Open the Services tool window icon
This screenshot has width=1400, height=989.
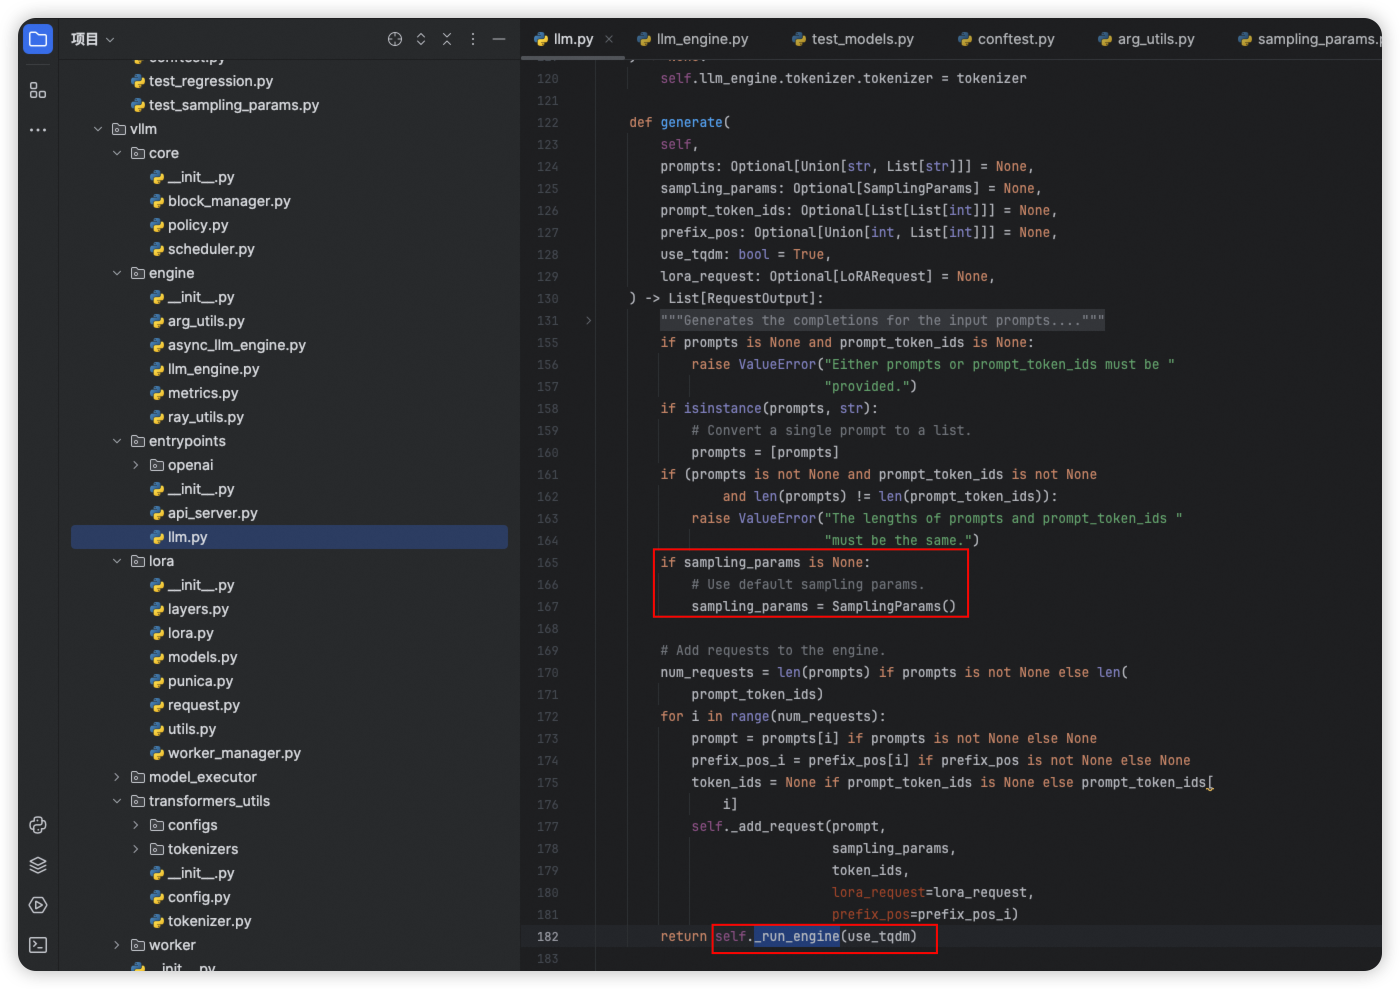point(38,905)
